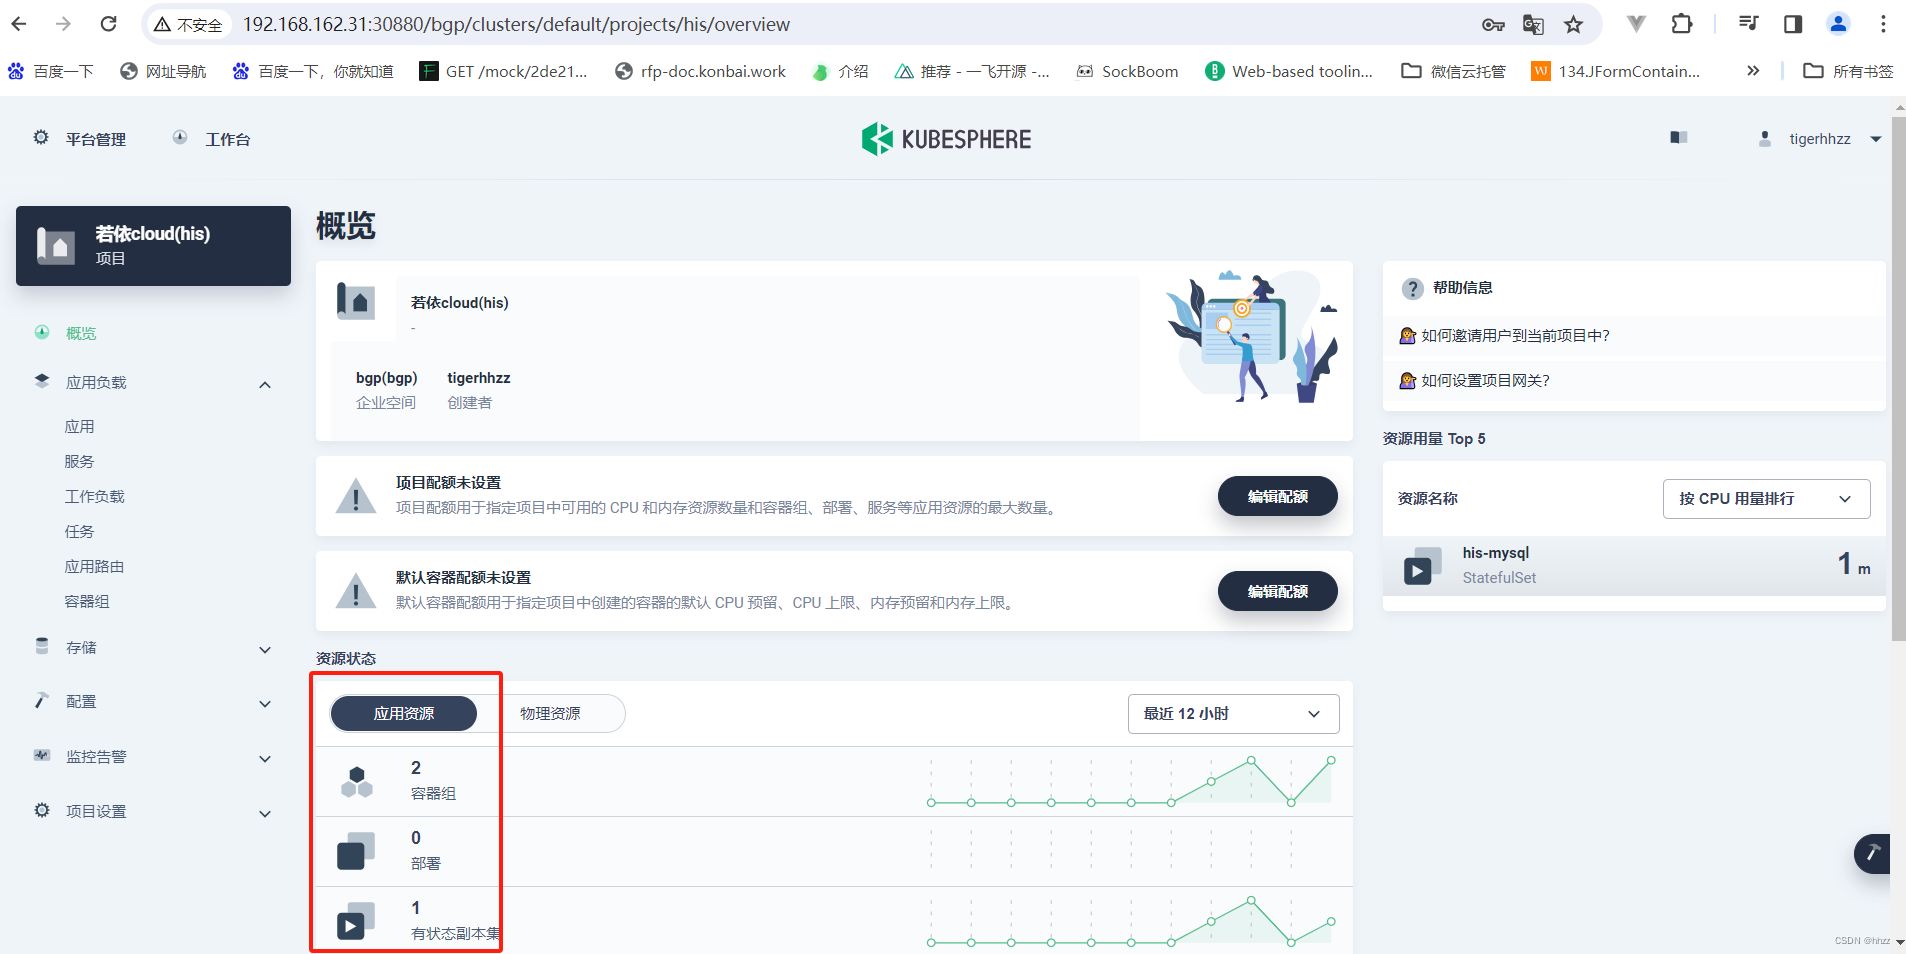
Task: Open the 最近 12 小时 time range dropdown
Action: 1232,714
